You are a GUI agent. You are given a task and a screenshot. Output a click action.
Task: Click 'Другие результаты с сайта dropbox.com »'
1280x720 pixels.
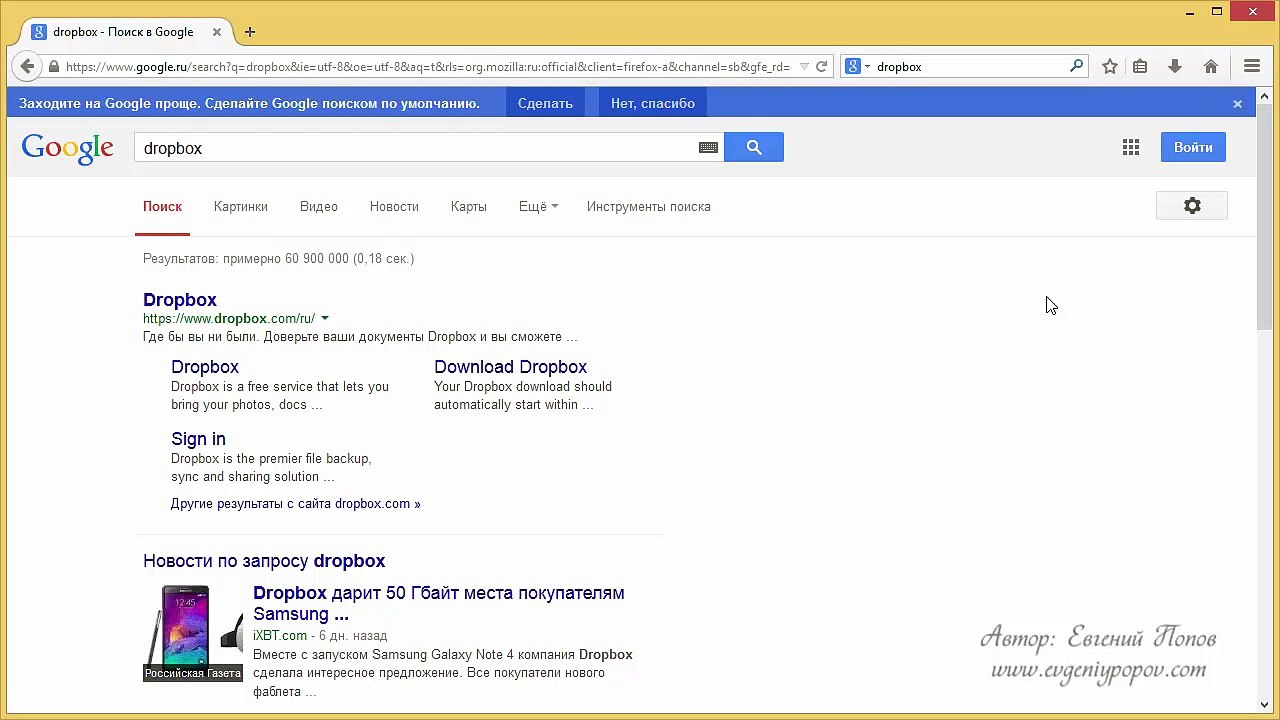point(295,504)
